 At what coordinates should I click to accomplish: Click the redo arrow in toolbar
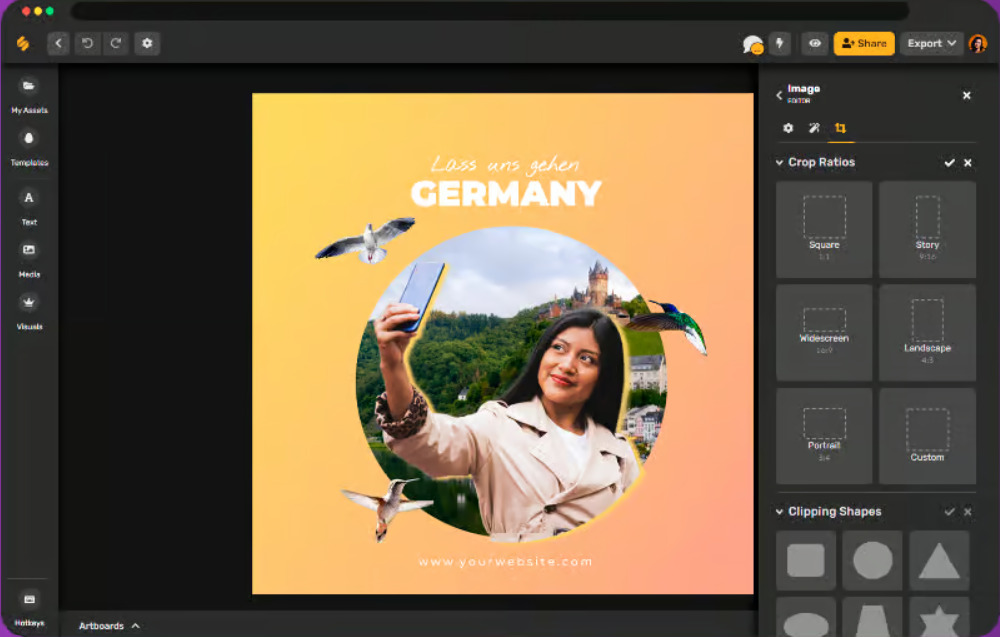(x=116, y=43)
